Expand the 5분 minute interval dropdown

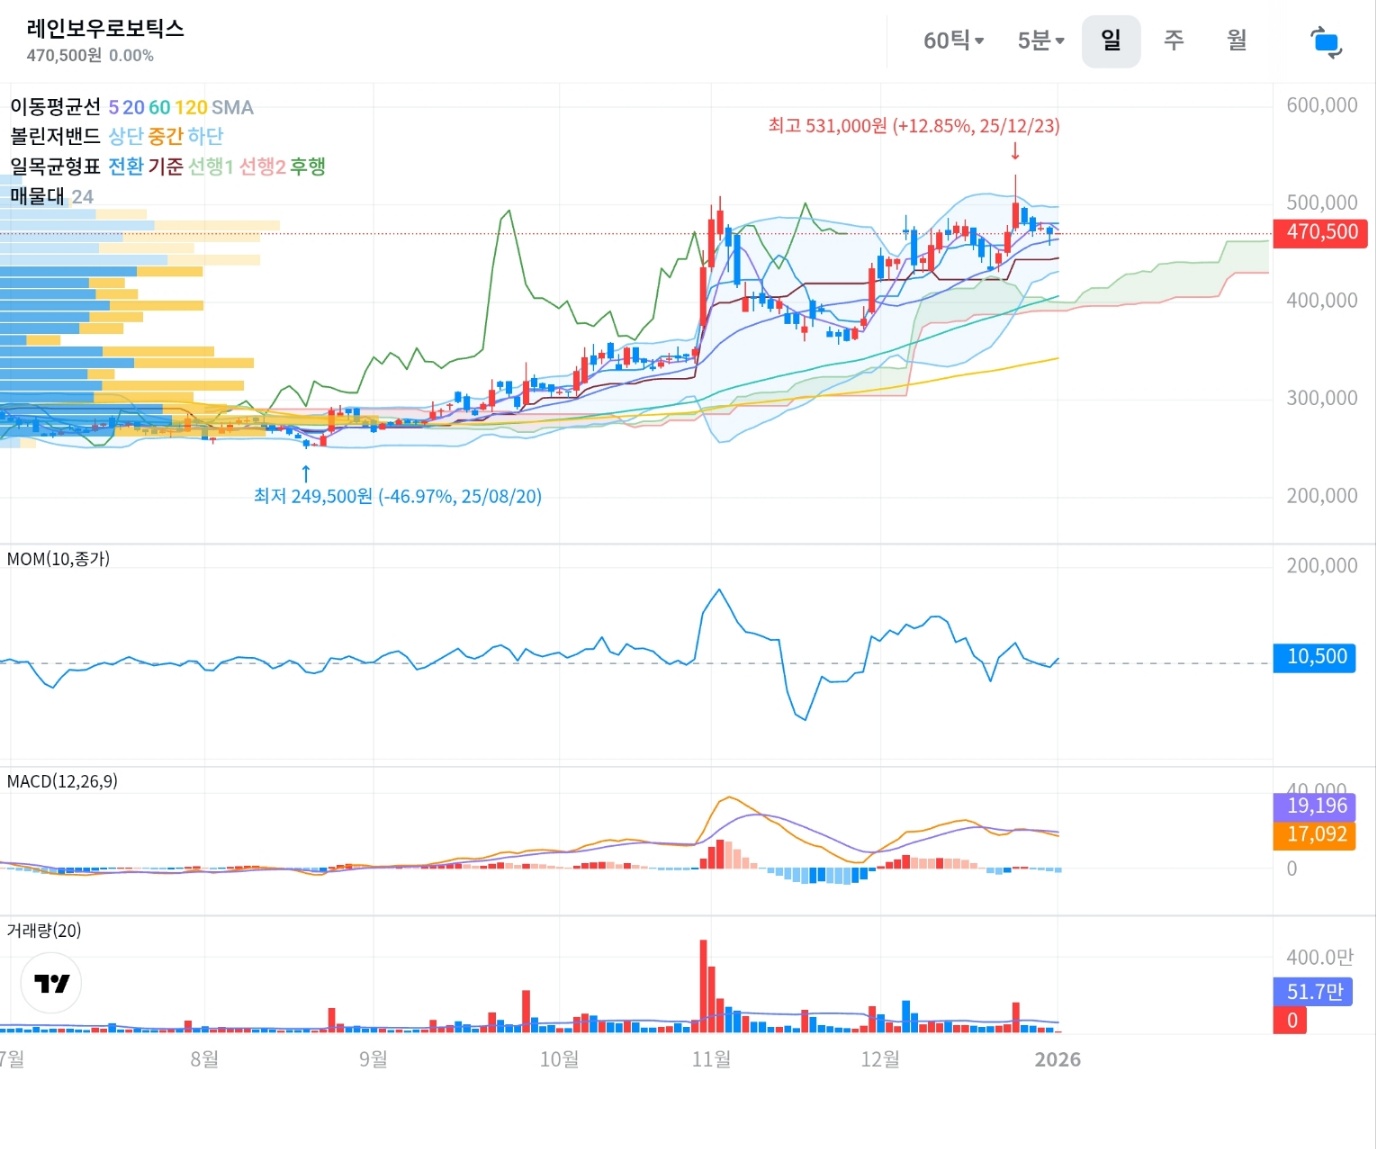pyautogui.click(x=1040, y=41)
